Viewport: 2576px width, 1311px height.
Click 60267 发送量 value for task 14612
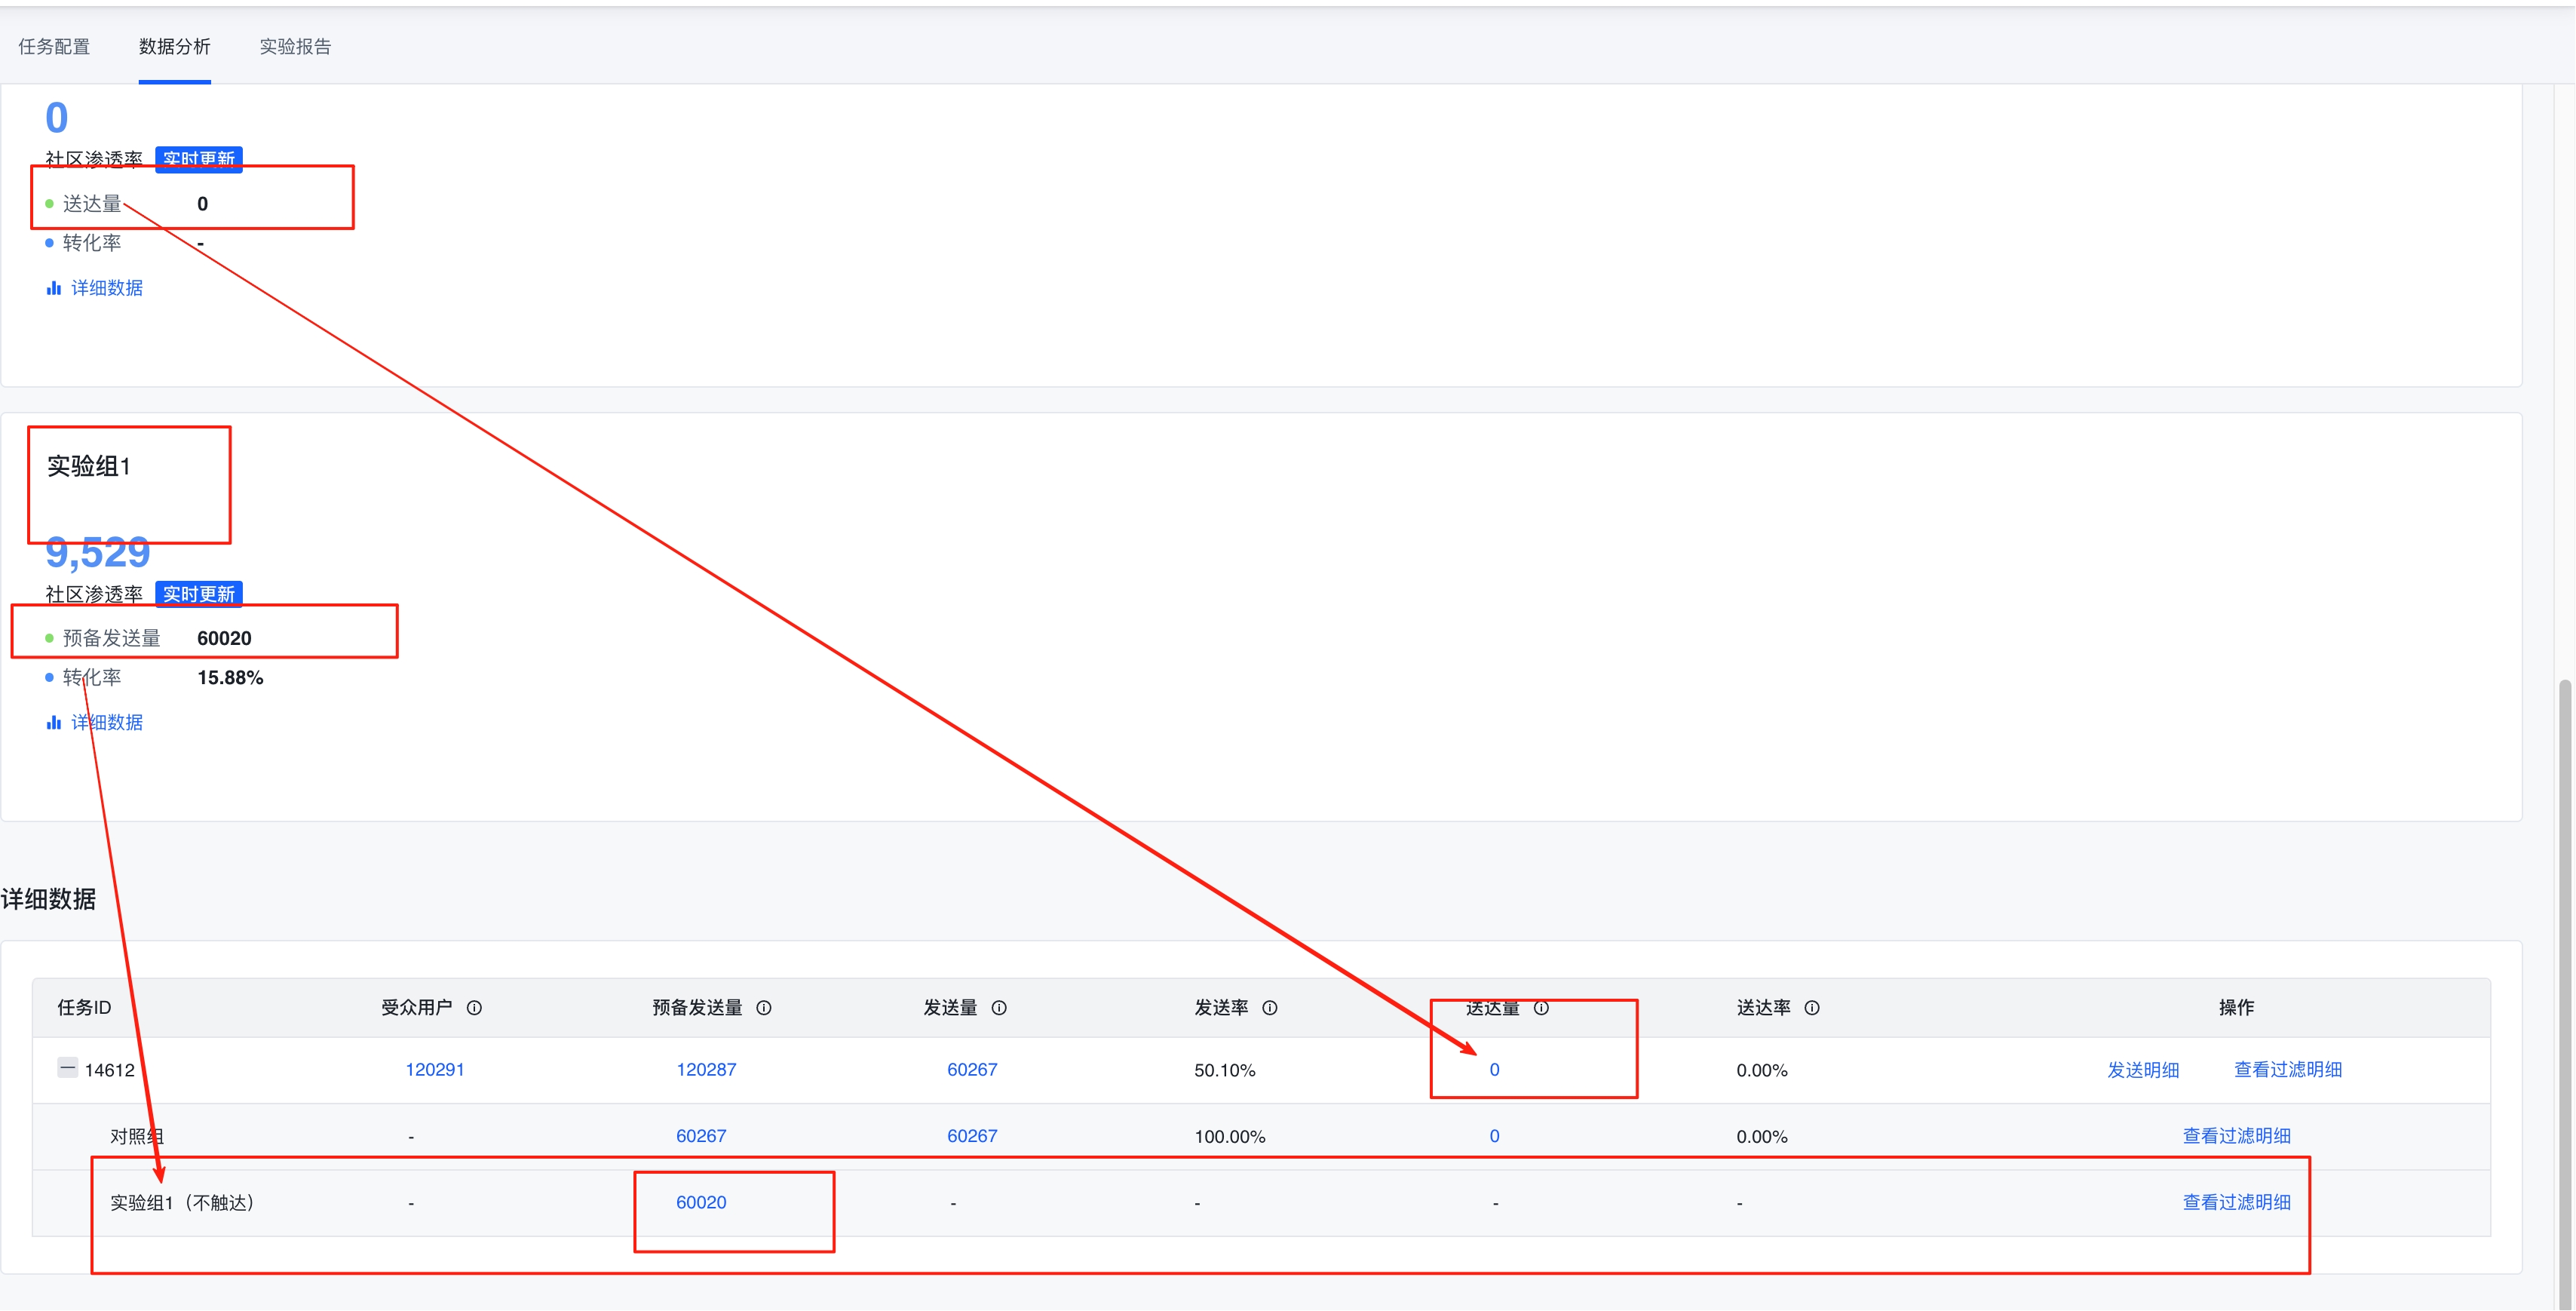click(972, 1069)
